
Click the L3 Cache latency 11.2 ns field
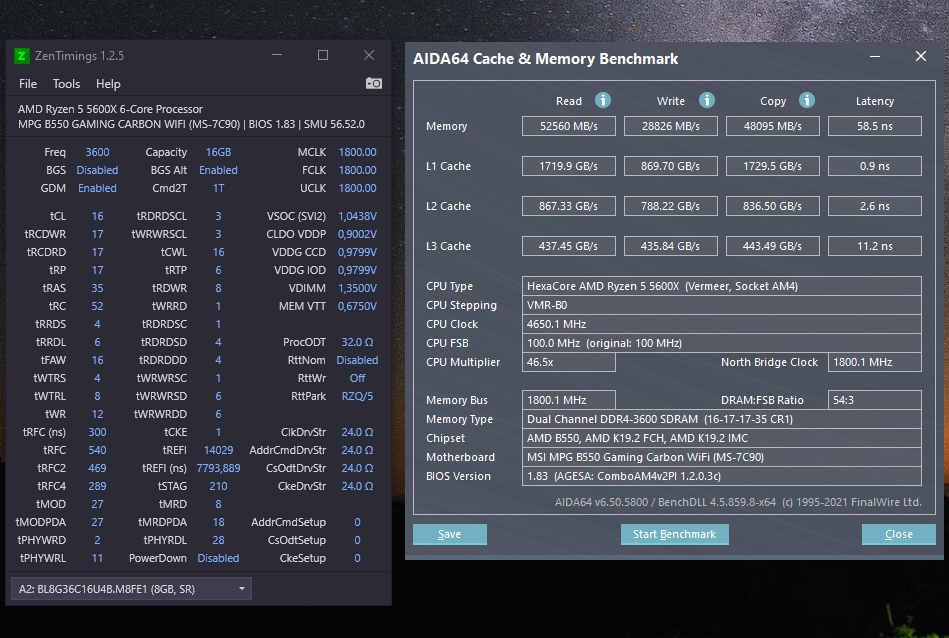[x=875, y=246]
